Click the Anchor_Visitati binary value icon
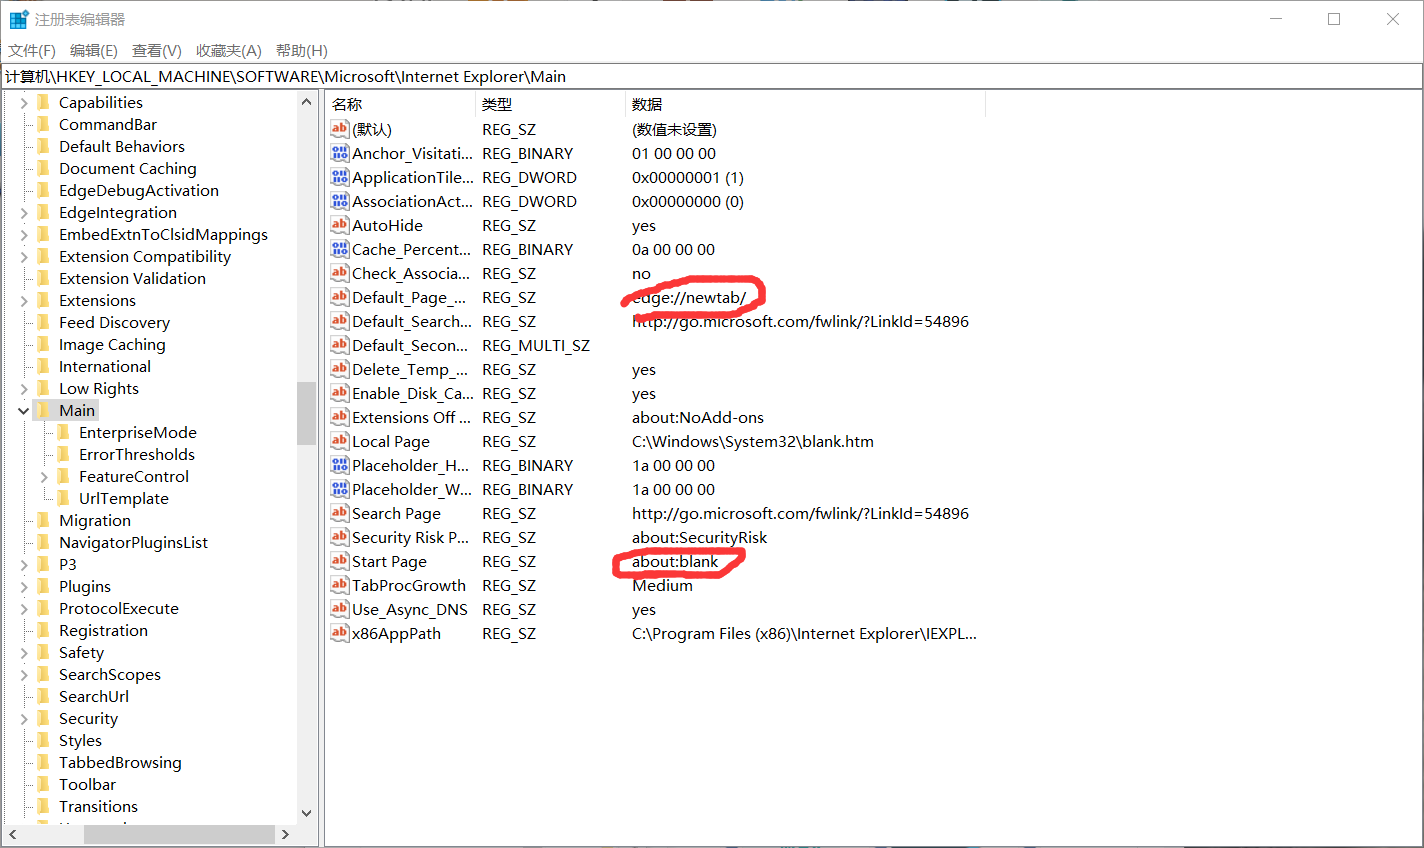This screenshot has width=1424, height=848. [x=340, y=153]
